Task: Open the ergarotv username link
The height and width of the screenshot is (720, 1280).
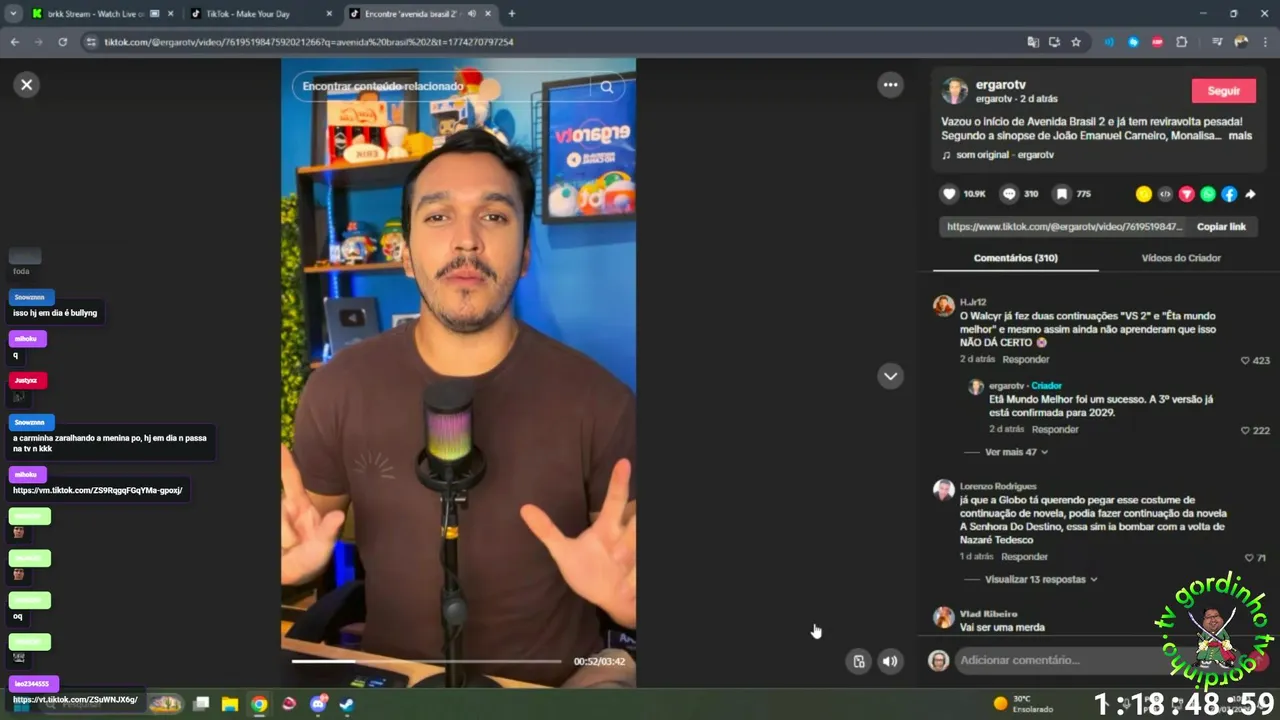Action: (x=1001, y=85)
